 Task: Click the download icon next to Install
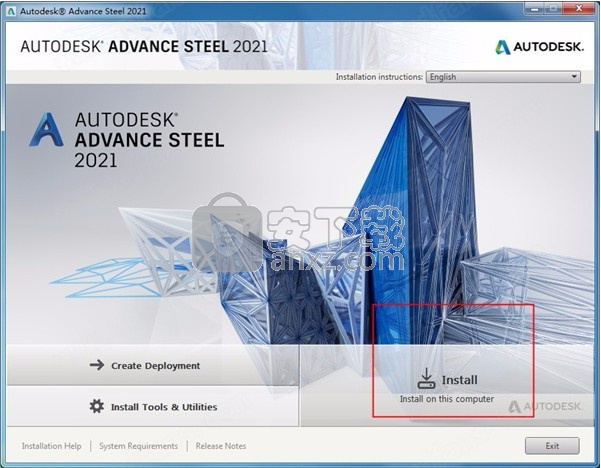[x=426, y=378]
